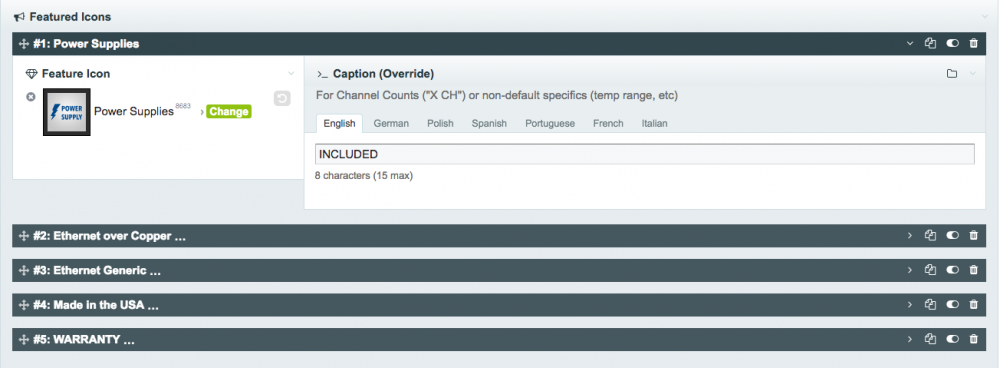Duplicate the #3 Ethernet Generic item
This screenshot has width=1000, height=368.
(930, 270)
